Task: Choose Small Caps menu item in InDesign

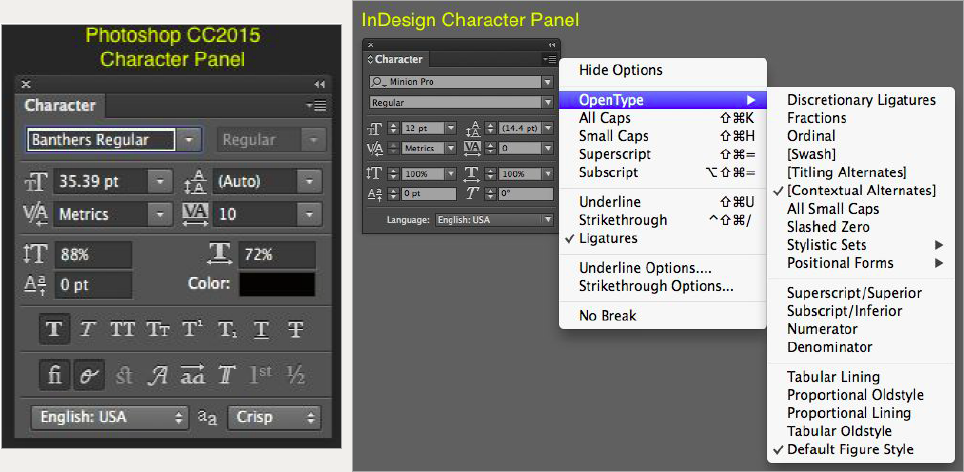Action: 663,136
